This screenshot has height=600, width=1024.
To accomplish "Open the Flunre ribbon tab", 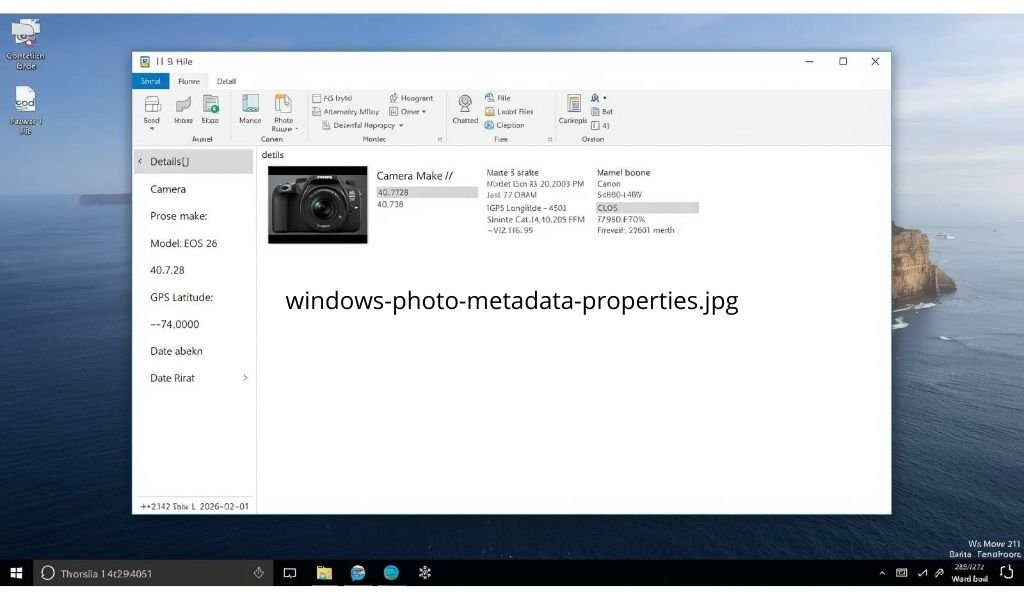I will pyautogui.click(x=189, y=81).
